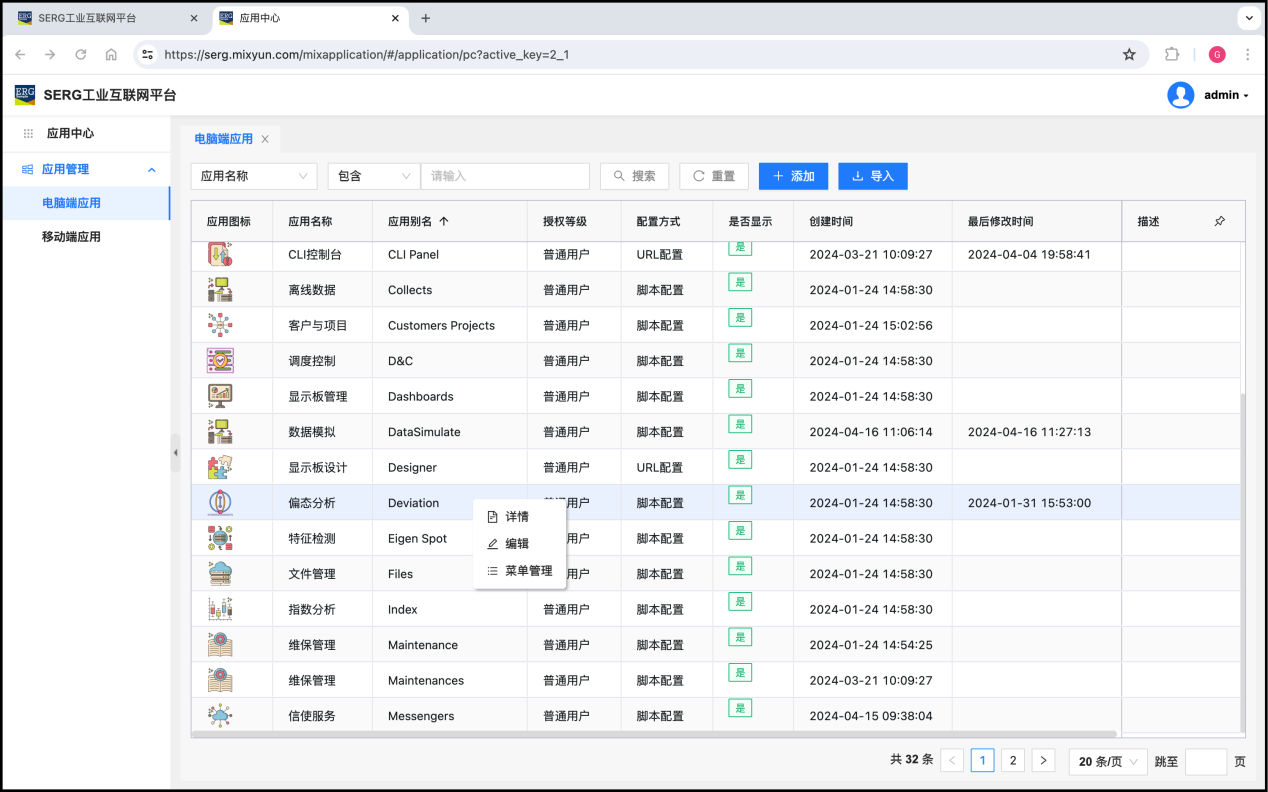Screen dimensions: 1268x792
Task: Click the pin icon in 描述 column
Action: pos(1219,221)
